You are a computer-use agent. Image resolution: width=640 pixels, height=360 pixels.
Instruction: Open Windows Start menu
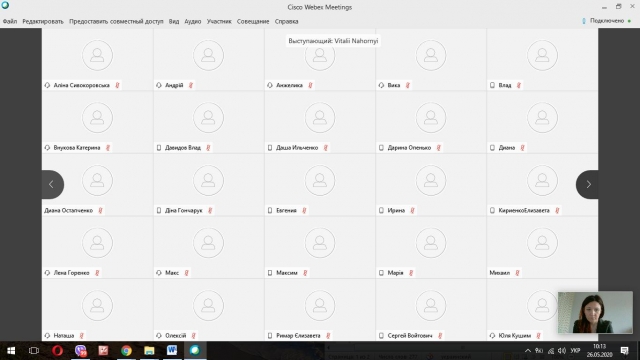pos(11,351)
